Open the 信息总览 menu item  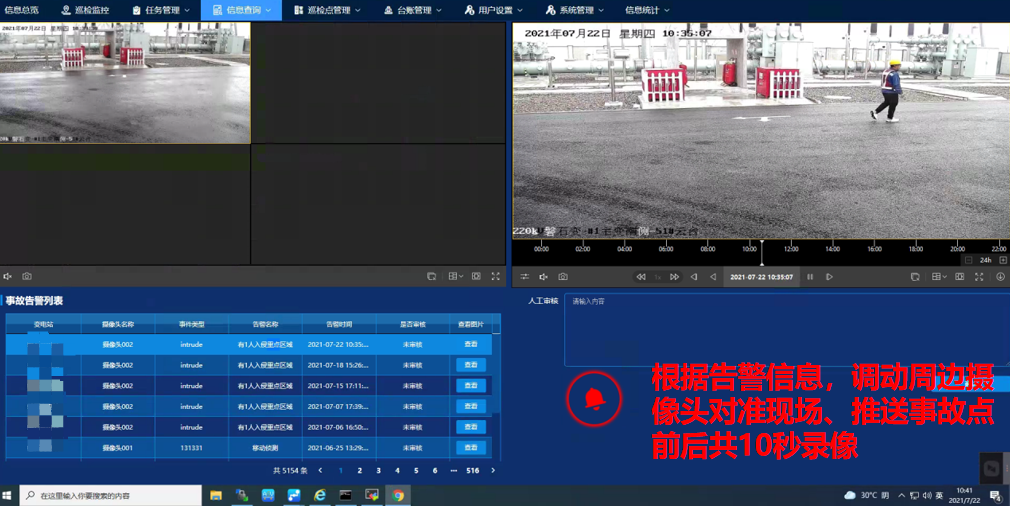(22, 10)
